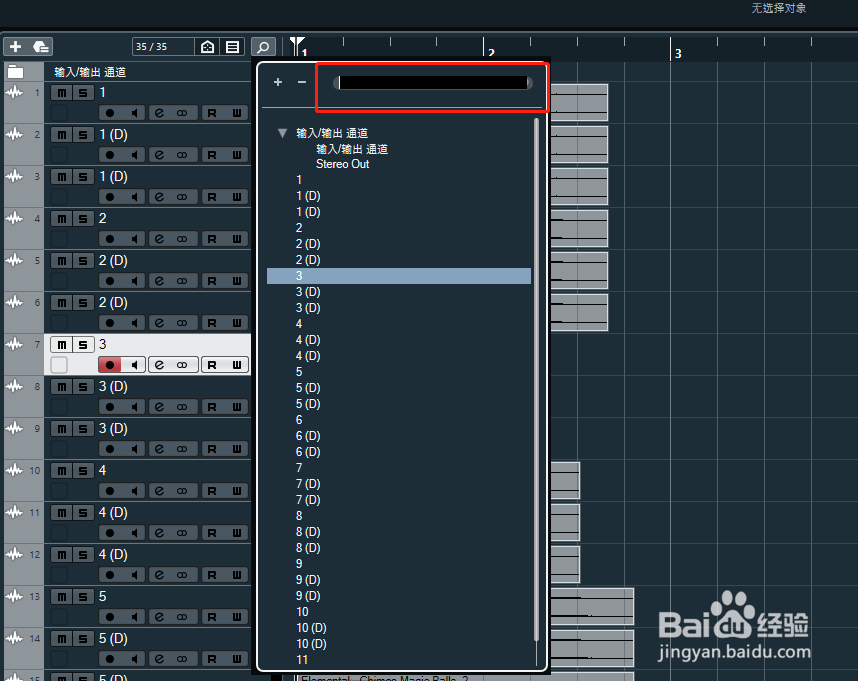Toggle read automation on selected track 3
858x681 pixels.
coord(212,365)
